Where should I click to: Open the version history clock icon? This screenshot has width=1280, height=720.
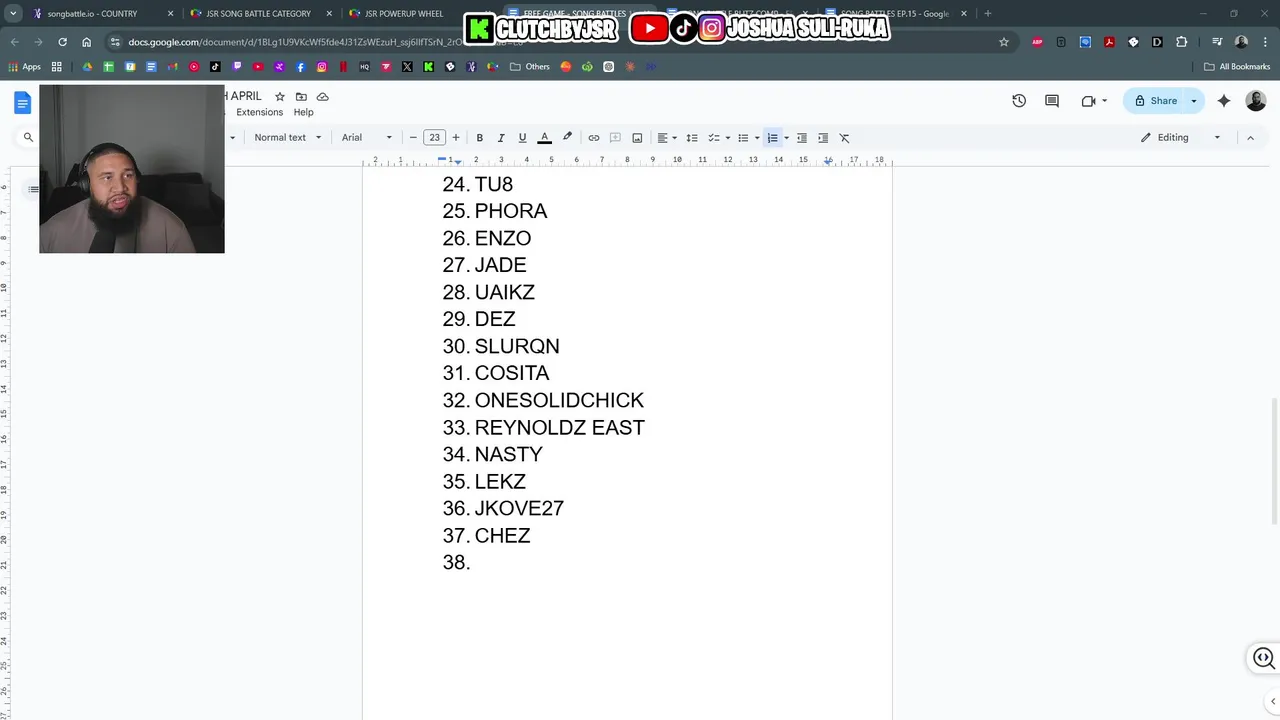click(1019, 101)
